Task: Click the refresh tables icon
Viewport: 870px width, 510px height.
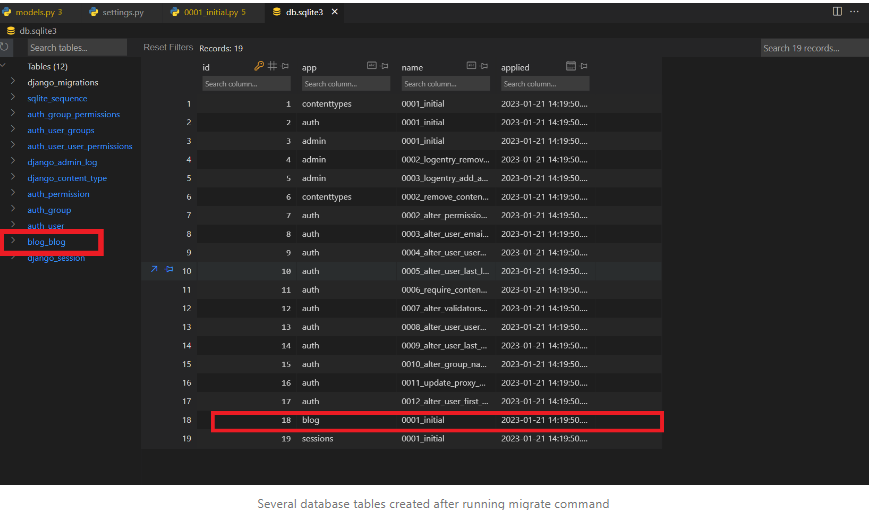Action: click(6, 48)
